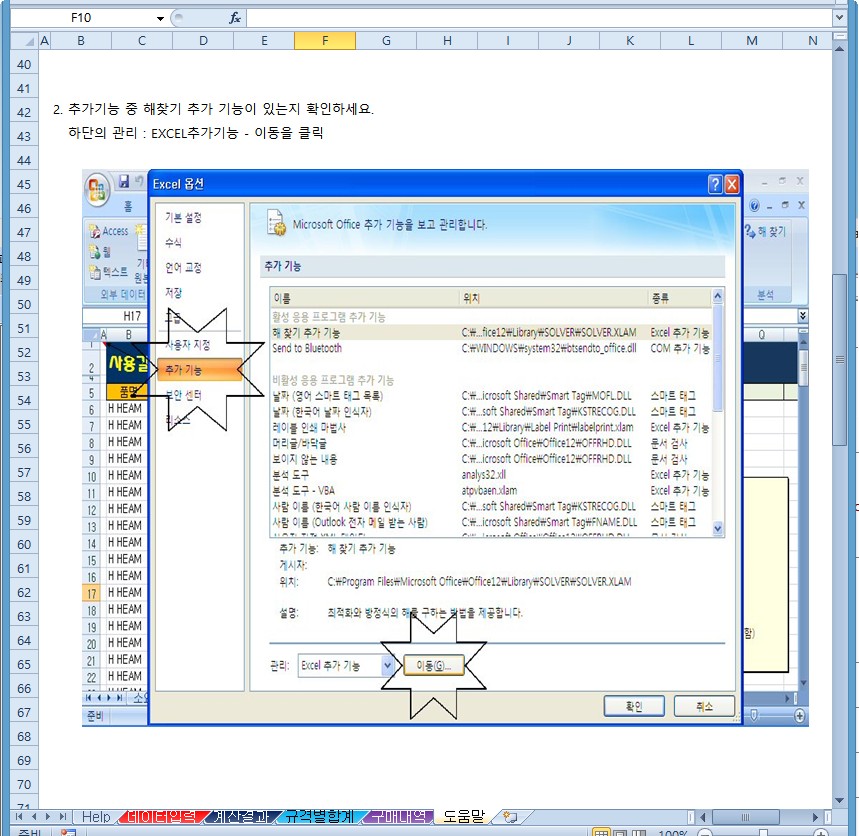Click the 위치 column header in add-ins list

pyautogui.click(x=554, y=298)
